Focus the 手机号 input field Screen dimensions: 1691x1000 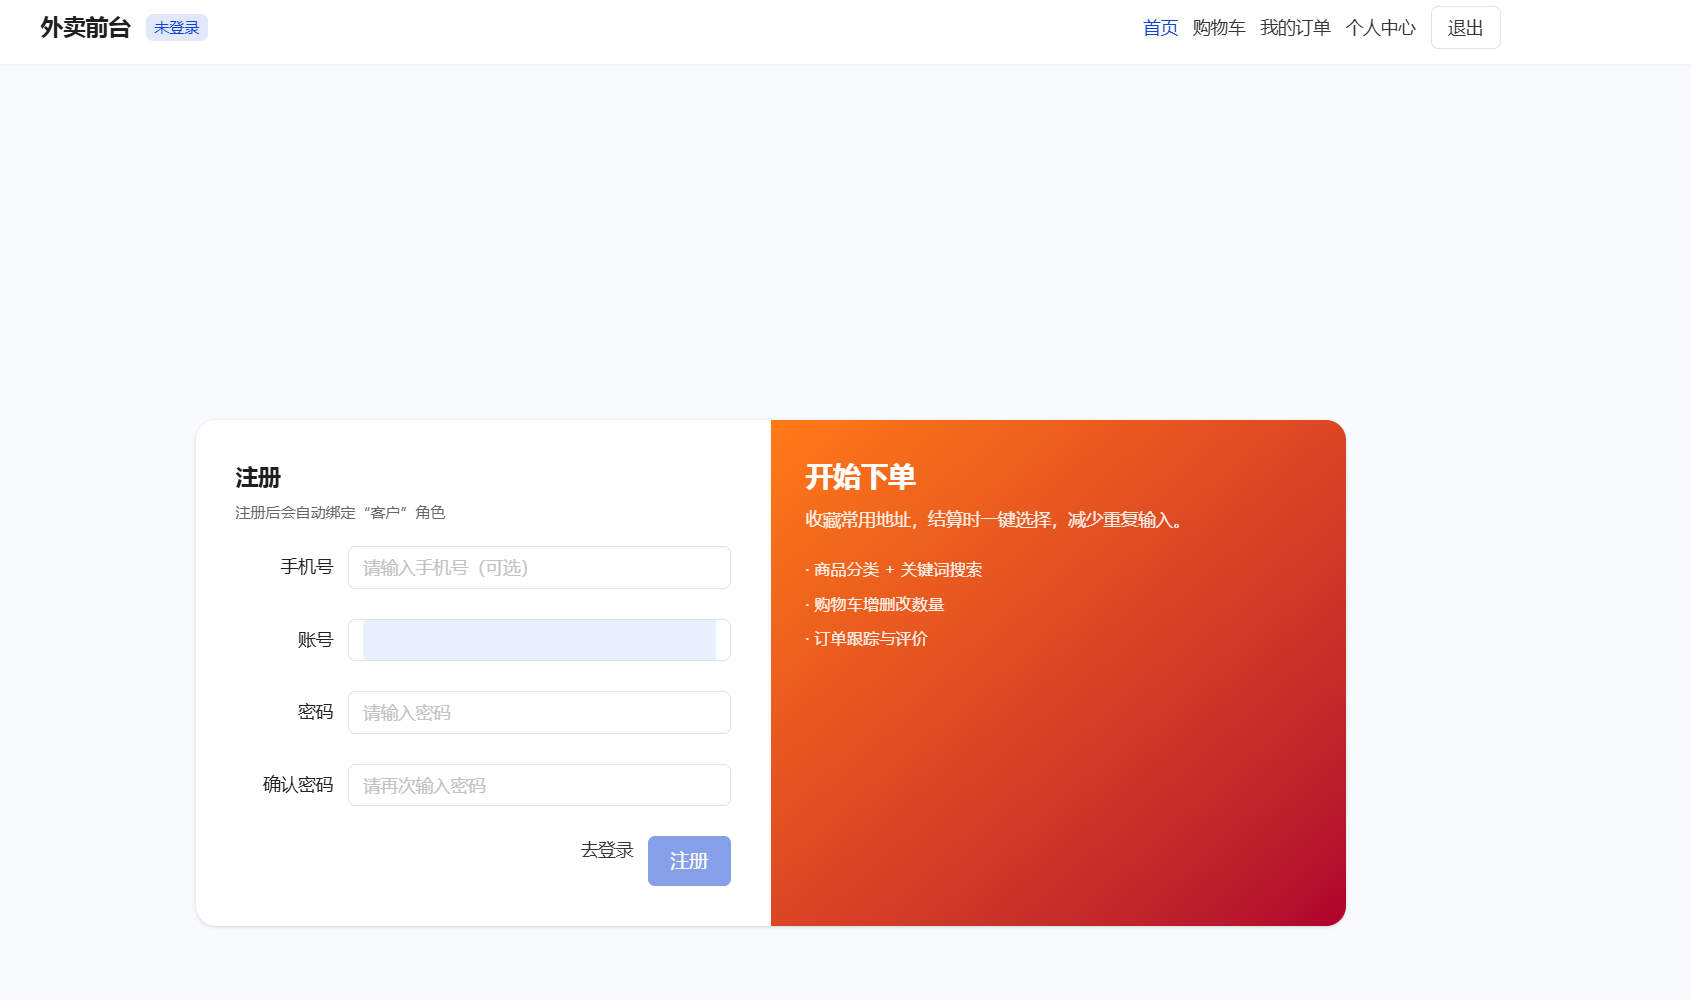(x=539, y=568)
